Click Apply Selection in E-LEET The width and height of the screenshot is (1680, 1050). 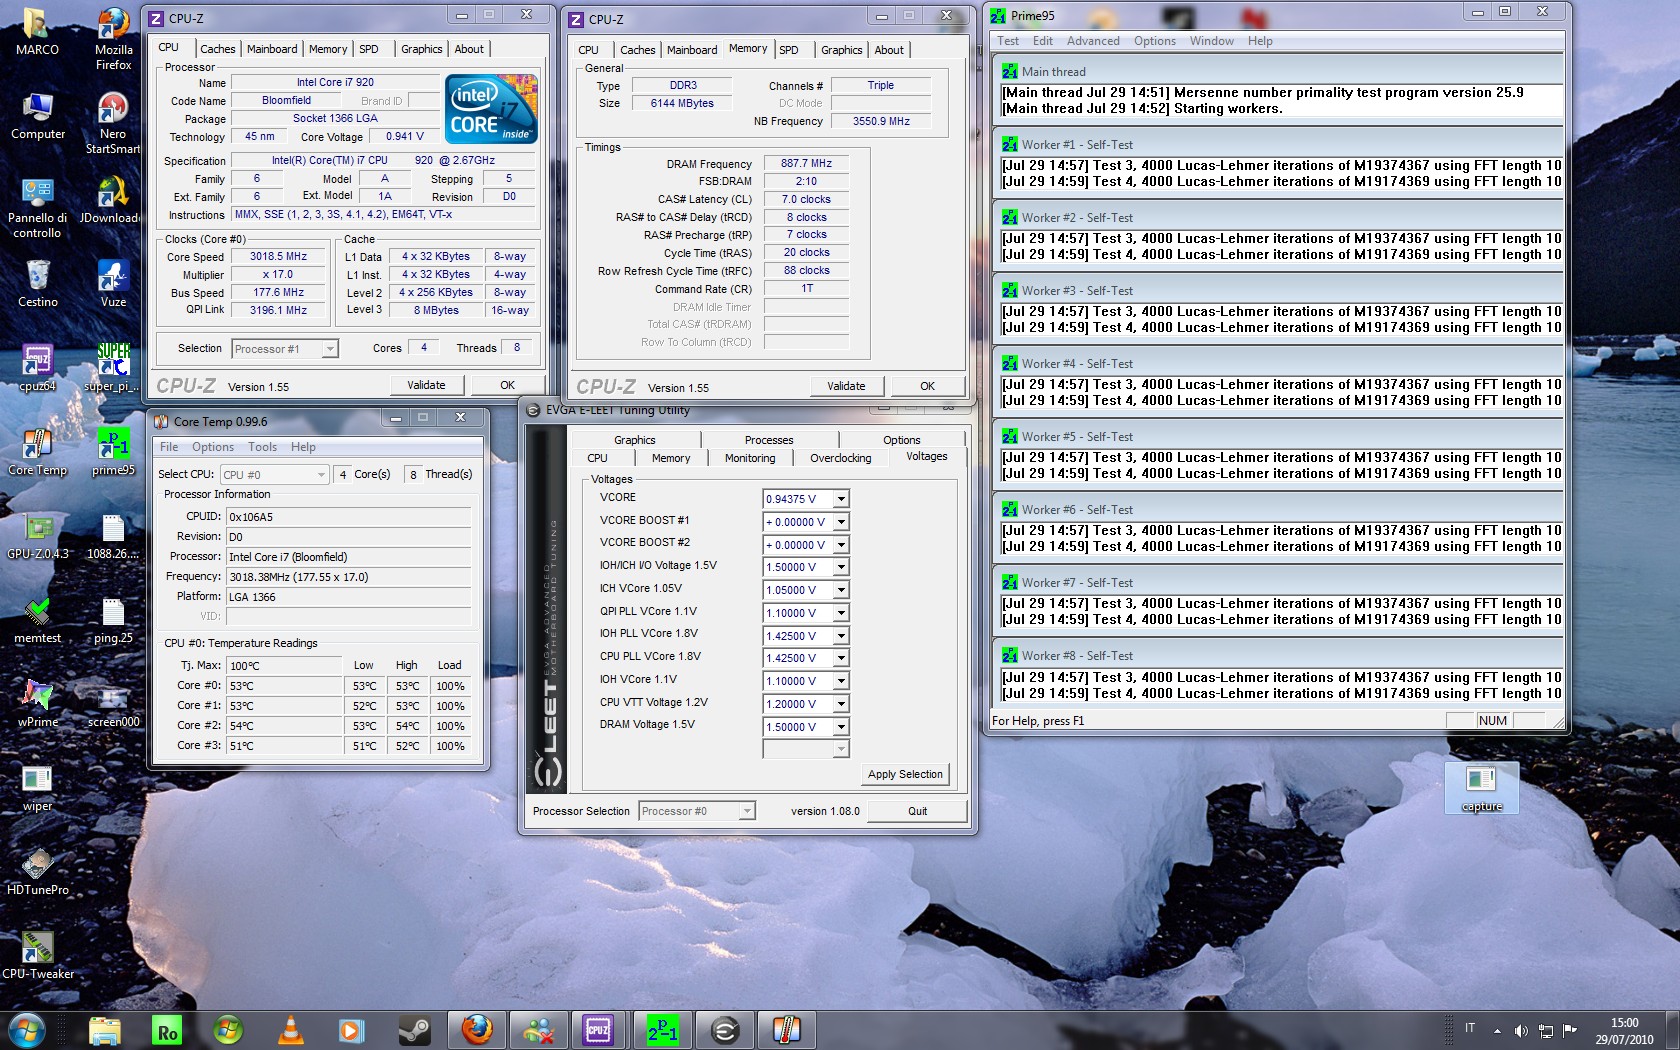[x=905, y=774]
